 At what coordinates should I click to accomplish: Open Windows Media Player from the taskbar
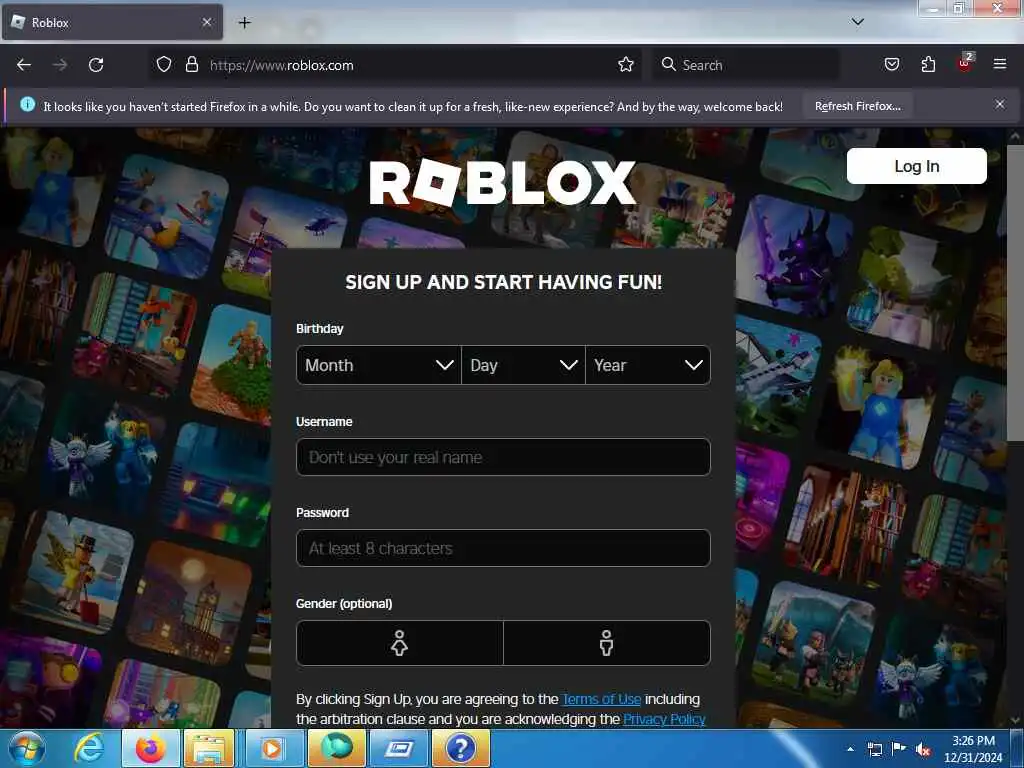click(x=272, y=748)
